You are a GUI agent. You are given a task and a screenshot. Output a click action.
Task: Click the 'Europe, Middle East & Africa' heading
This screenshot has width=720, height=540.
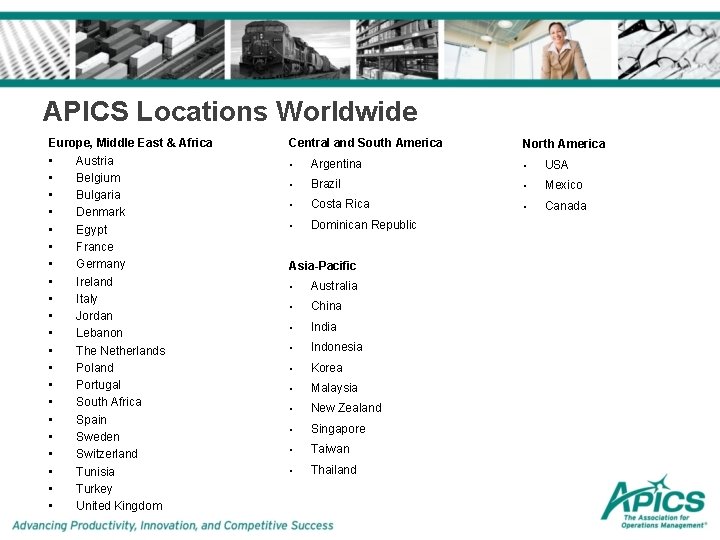(130, 143)
